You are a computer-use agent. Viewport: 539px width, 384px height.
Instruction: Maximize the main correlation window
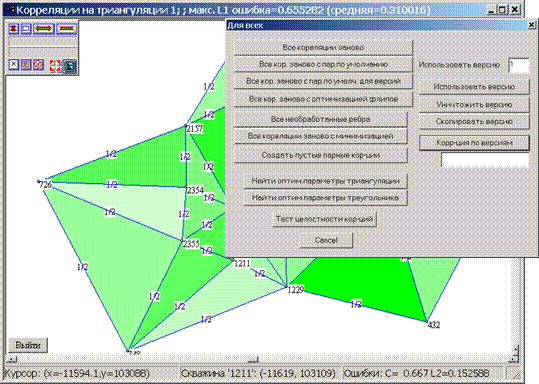(503, 10)
